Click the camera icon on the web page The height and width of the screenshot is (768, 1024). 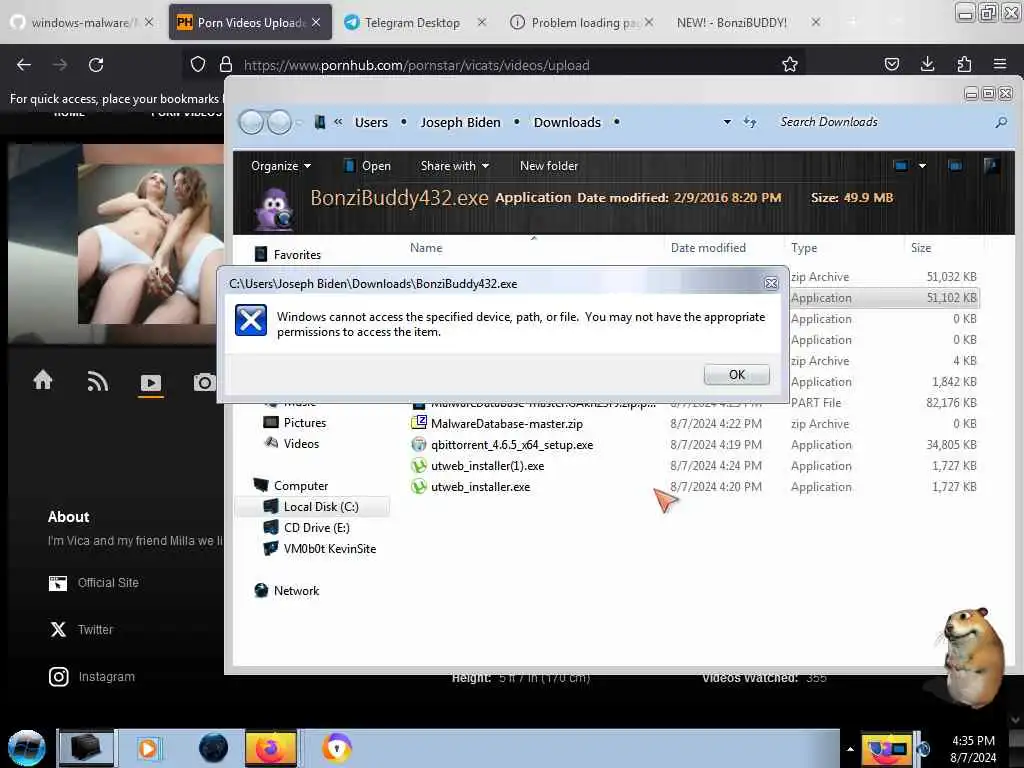(204, 382)
